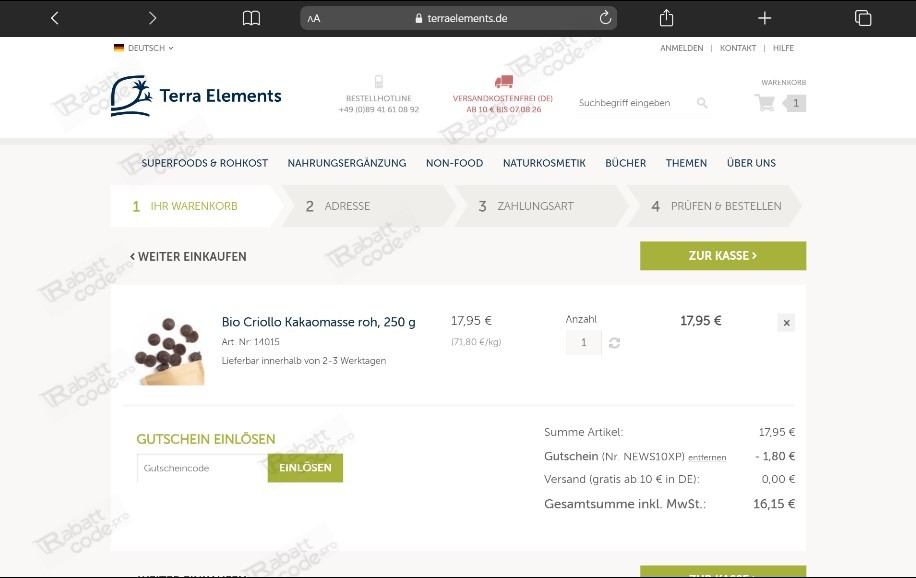Click entfernen next to voucher NEWS10XP

point(707,458)
